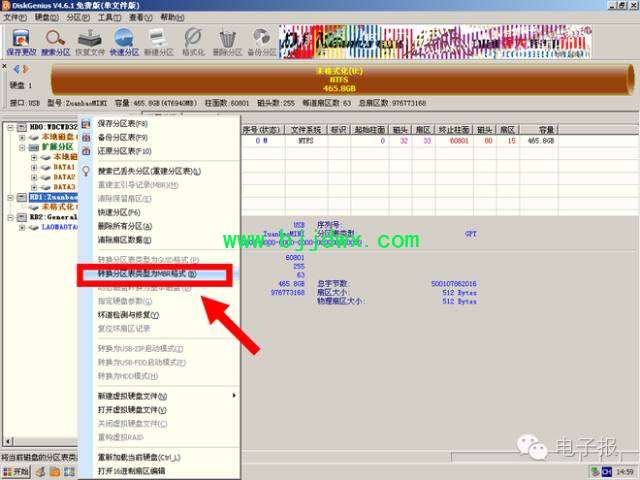Screen dimensions: 640x480
Task: Click the brown 465.8GB partition bar
Action: point(340,80)
